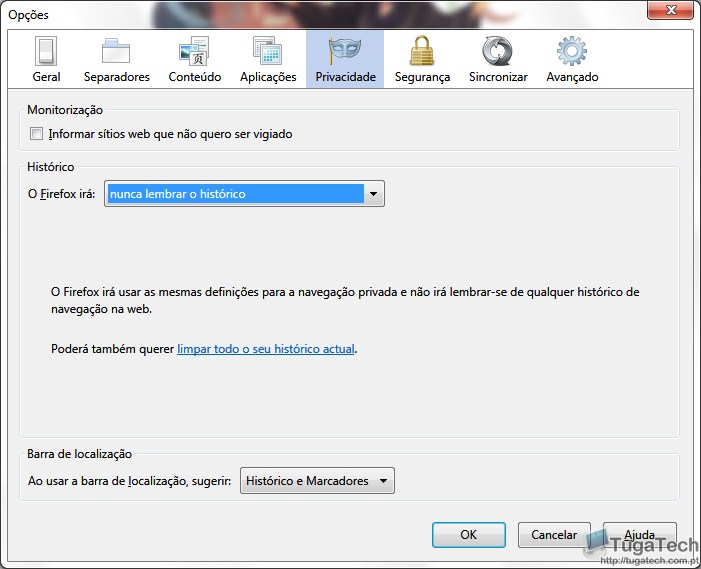Expand the 'Histórico e Marcadores' suggestion dropdown

pyautogui.click(x=317, y=480)
